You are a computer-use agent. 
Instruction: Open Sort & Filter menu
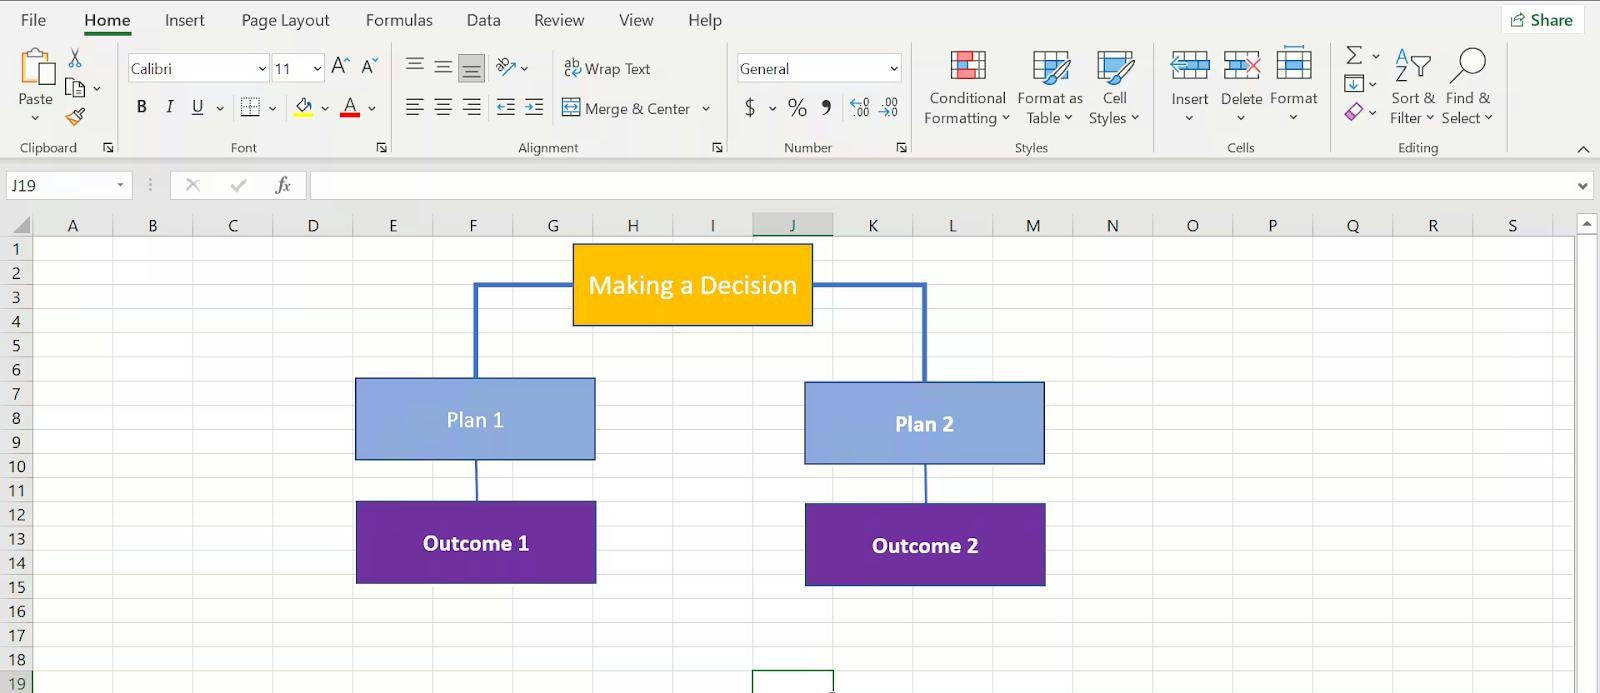(1412, 87)
